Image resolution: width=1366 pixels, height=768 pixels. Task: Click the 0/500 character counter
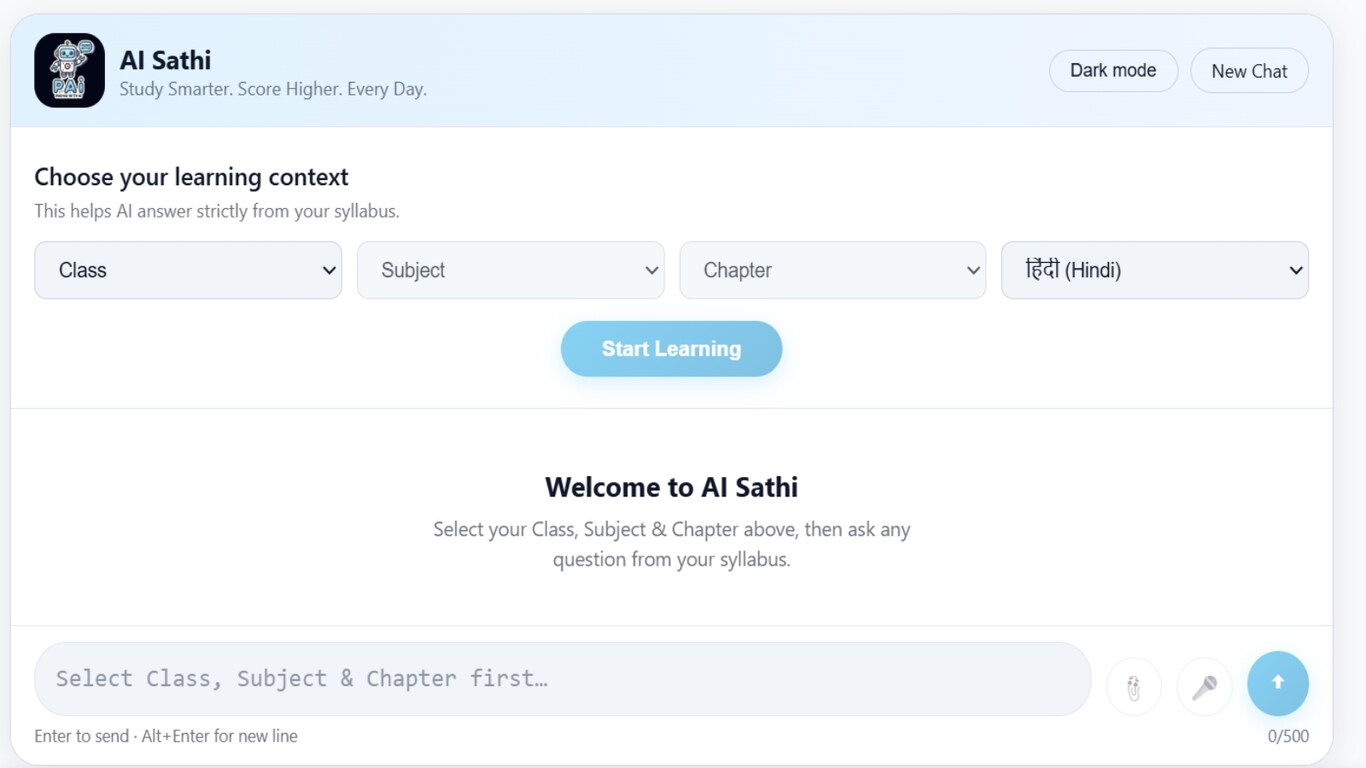[1288, 736]
